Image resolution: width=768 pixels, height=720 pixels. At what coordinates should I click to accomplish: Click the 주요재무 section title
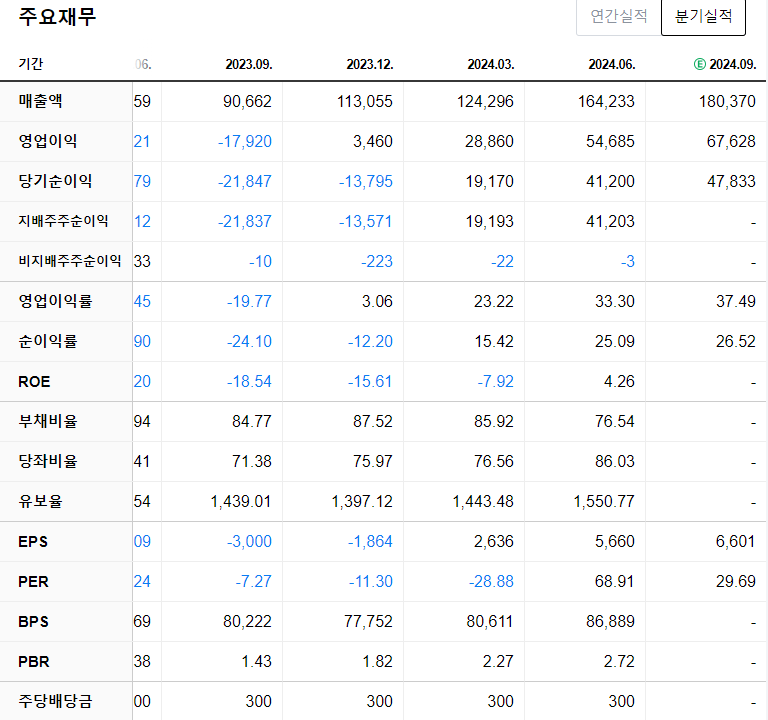[57, 17]
